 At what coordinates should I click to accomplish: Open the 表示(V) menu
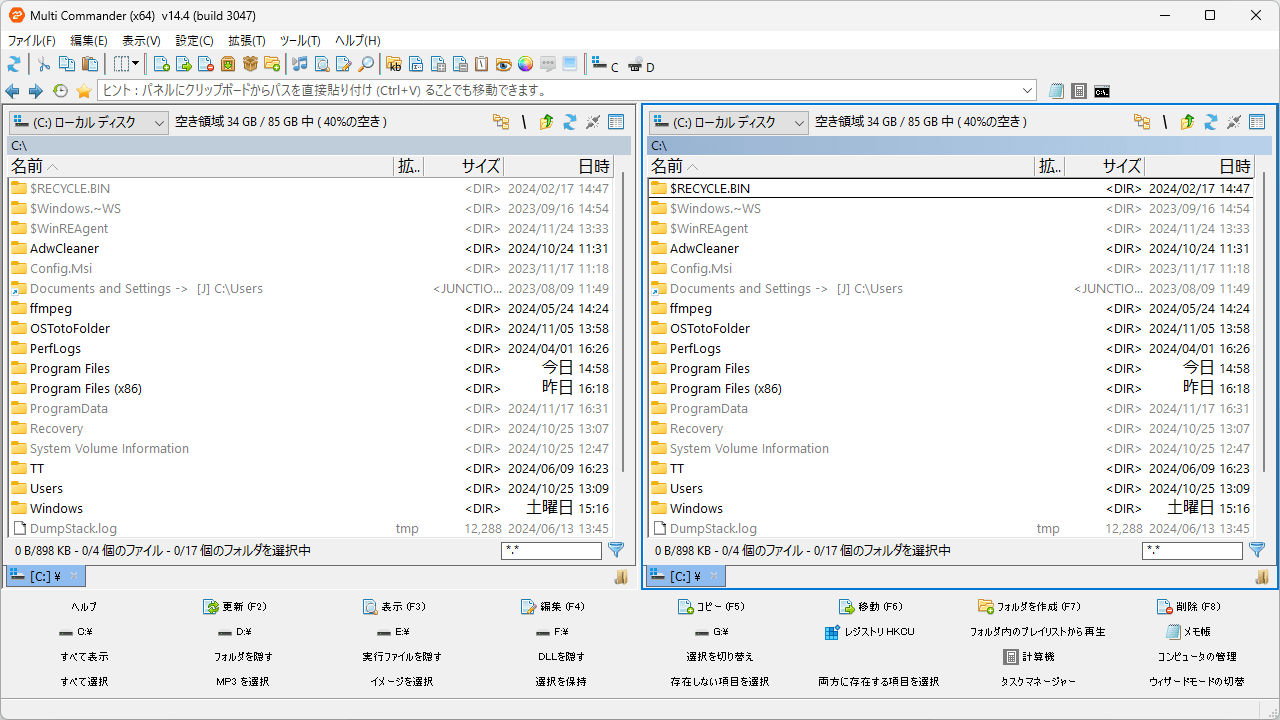pyautogui.click(x=141, y=41)
